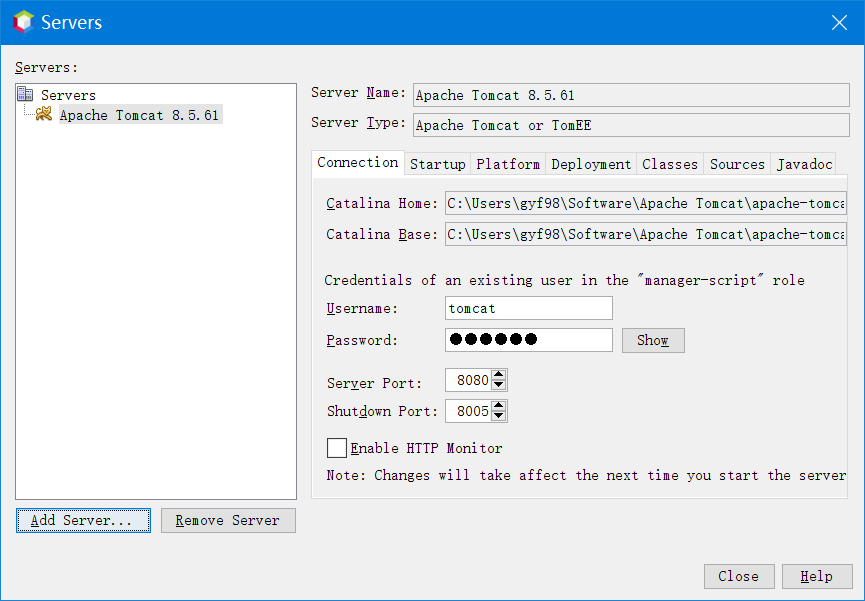The width and height of the screenshot is (865, 601).
Task: Click the Add Server... button
Action: coord(83,520)
